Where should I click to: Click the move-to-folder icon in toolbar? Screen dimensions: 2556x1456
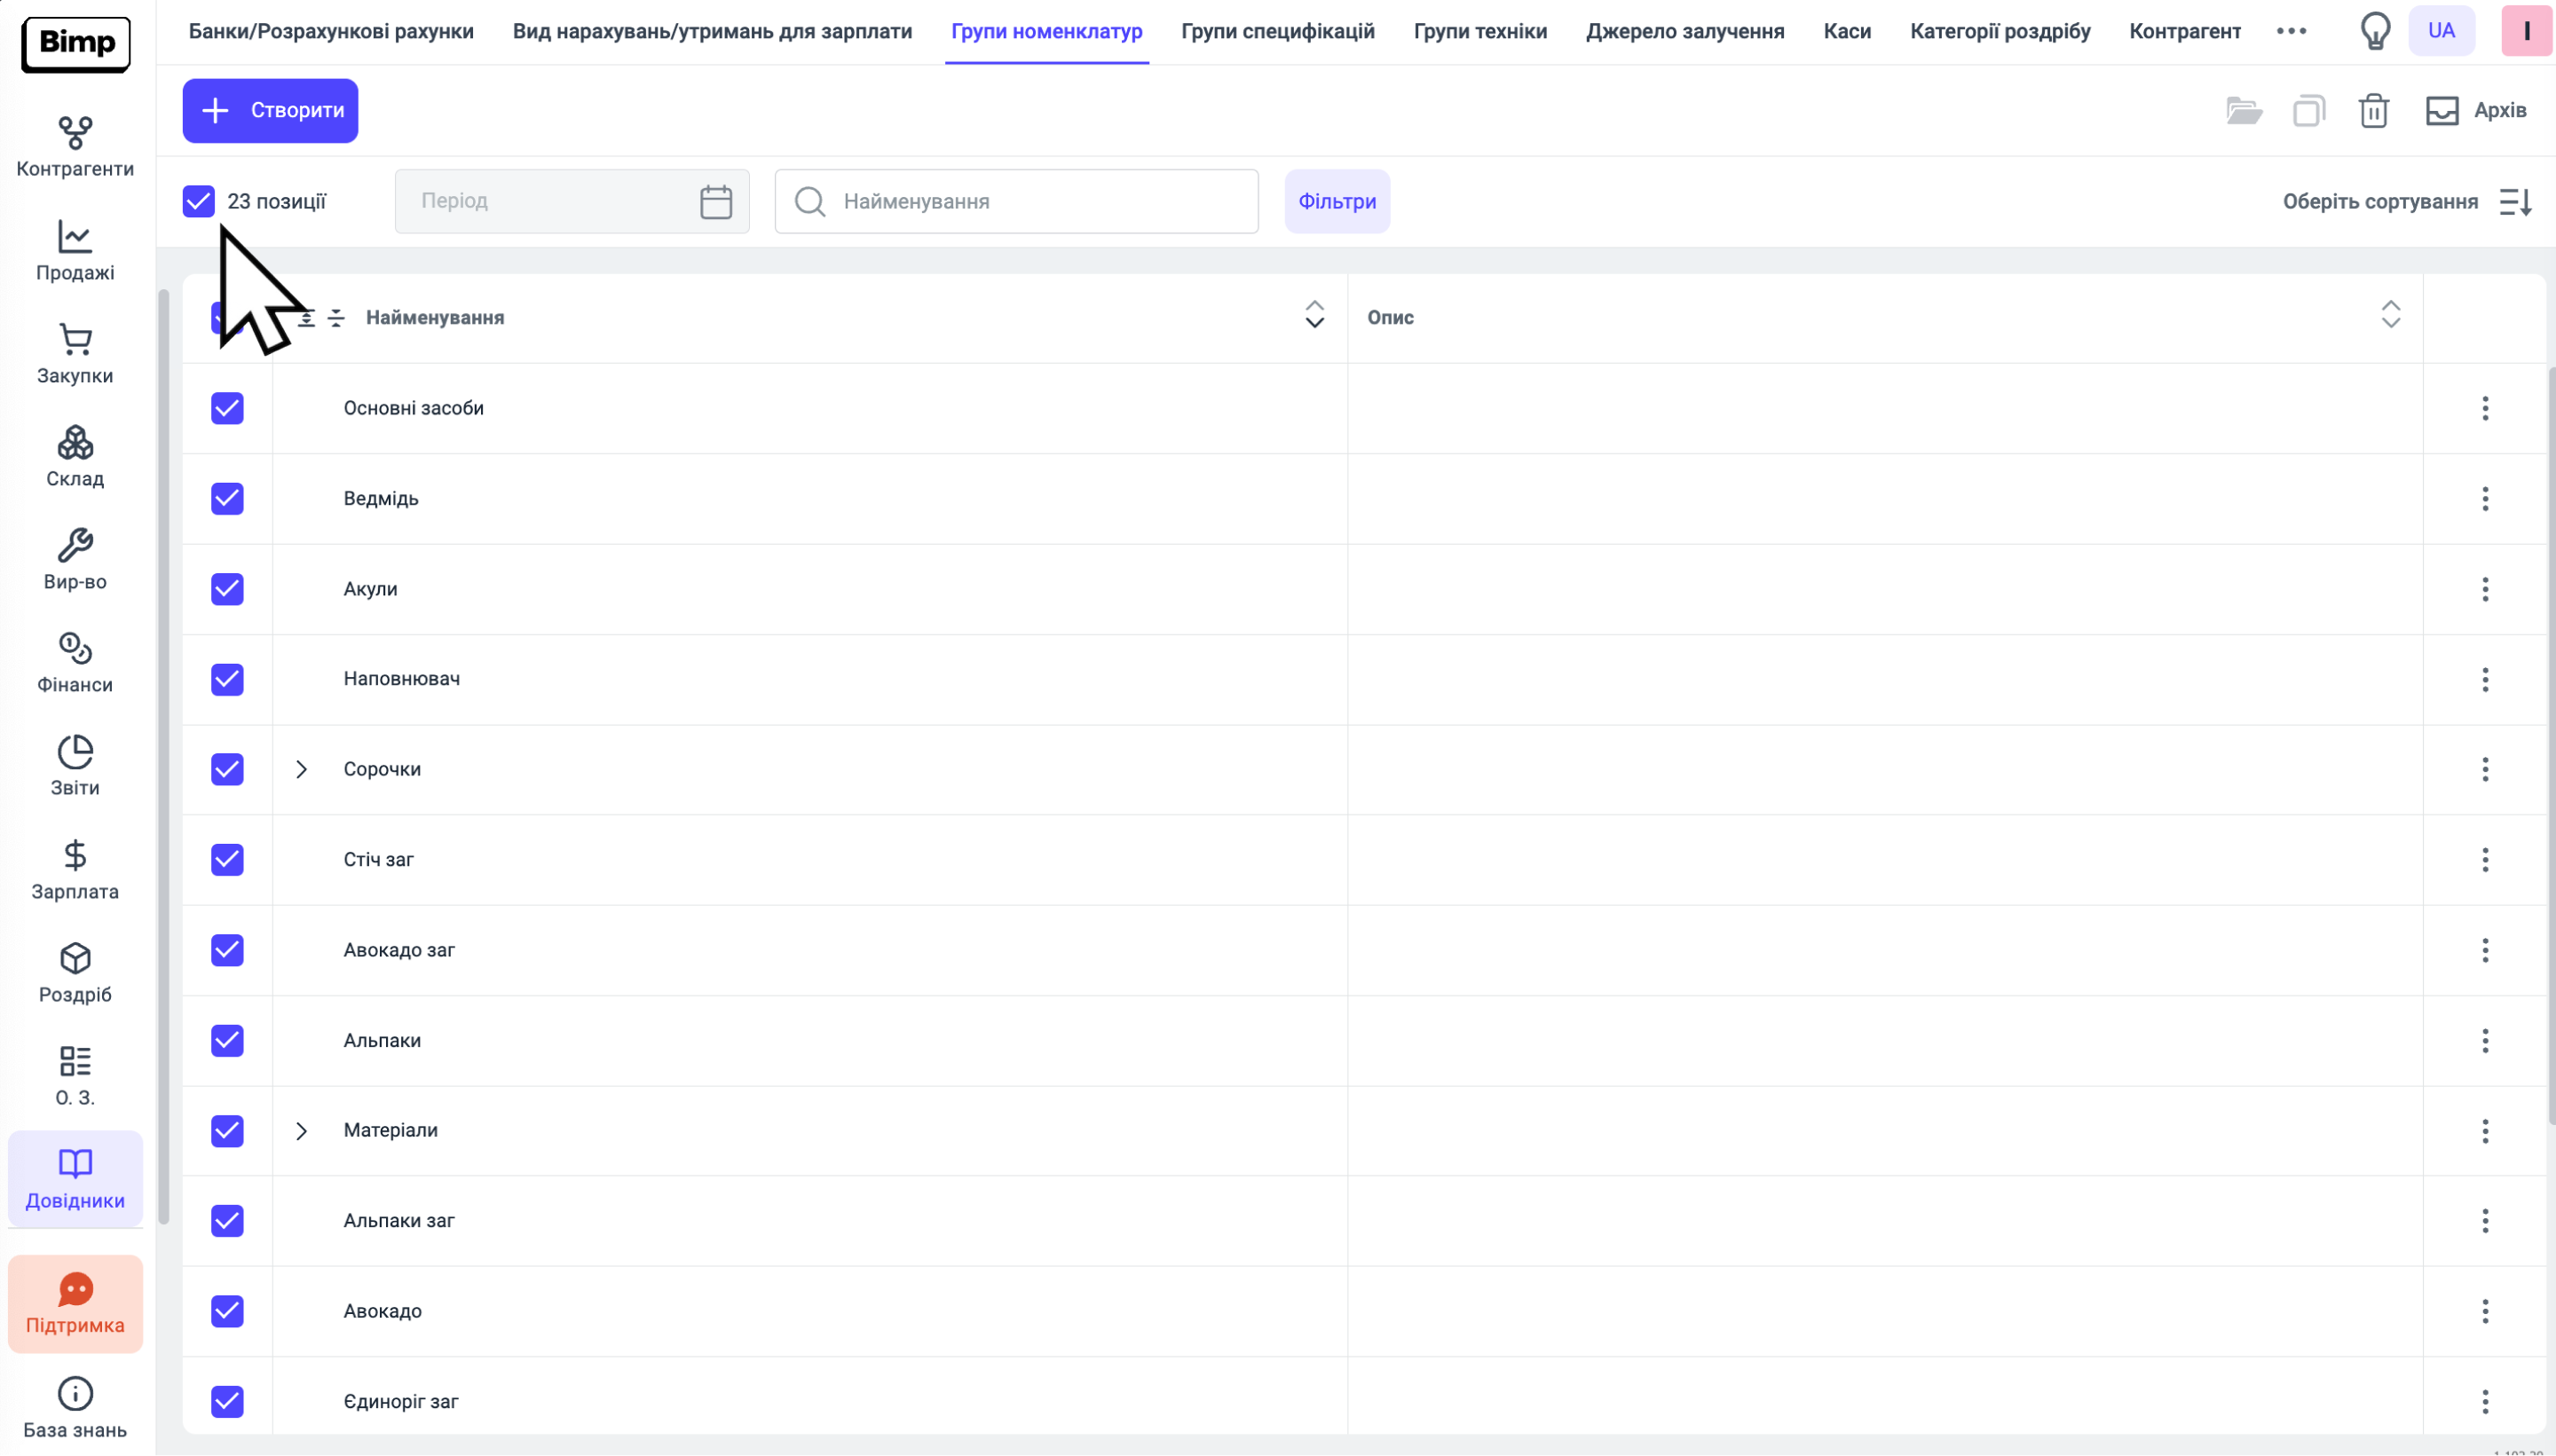tap(2244, 110)
